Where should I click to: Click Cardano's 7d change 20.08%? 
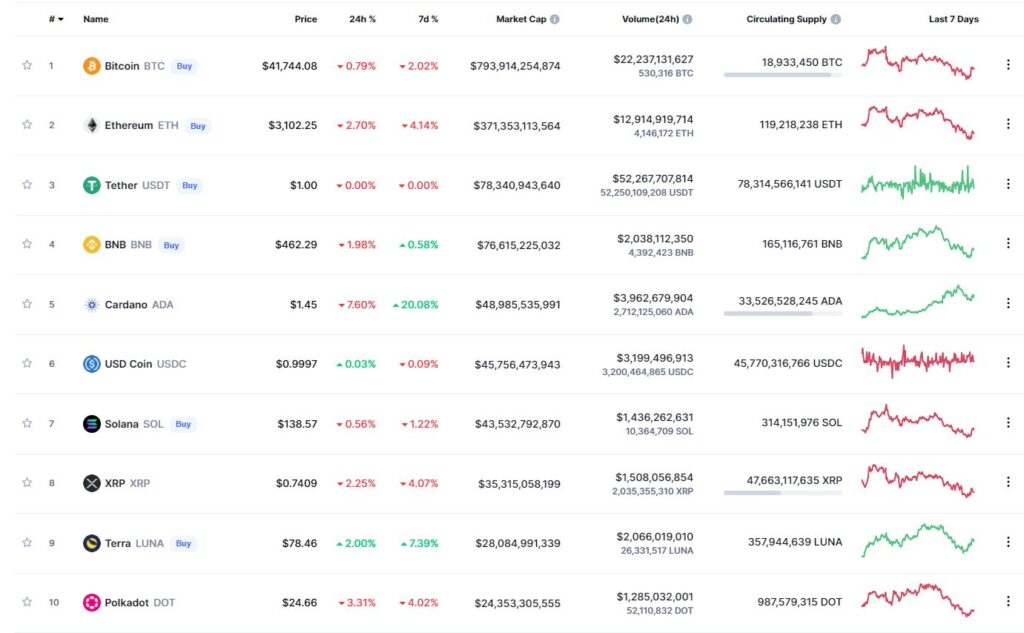coord(415,304)
